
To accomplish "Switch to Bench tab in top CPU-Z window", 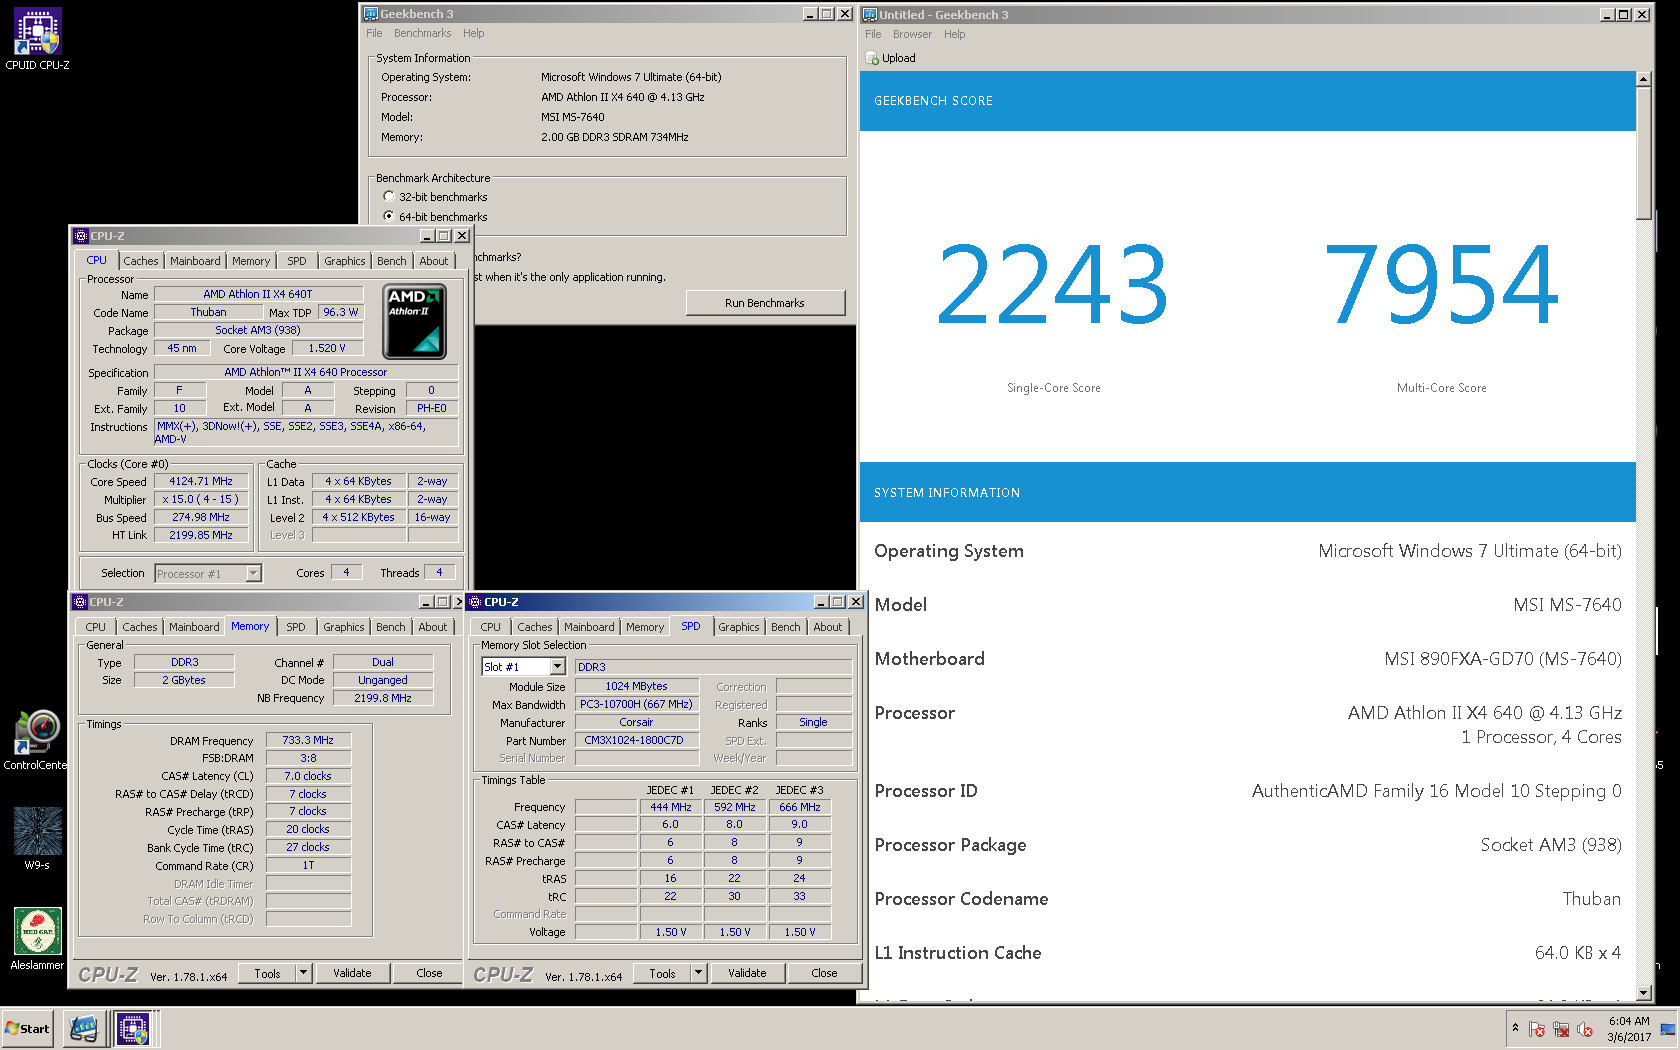I will coord(392,261).
